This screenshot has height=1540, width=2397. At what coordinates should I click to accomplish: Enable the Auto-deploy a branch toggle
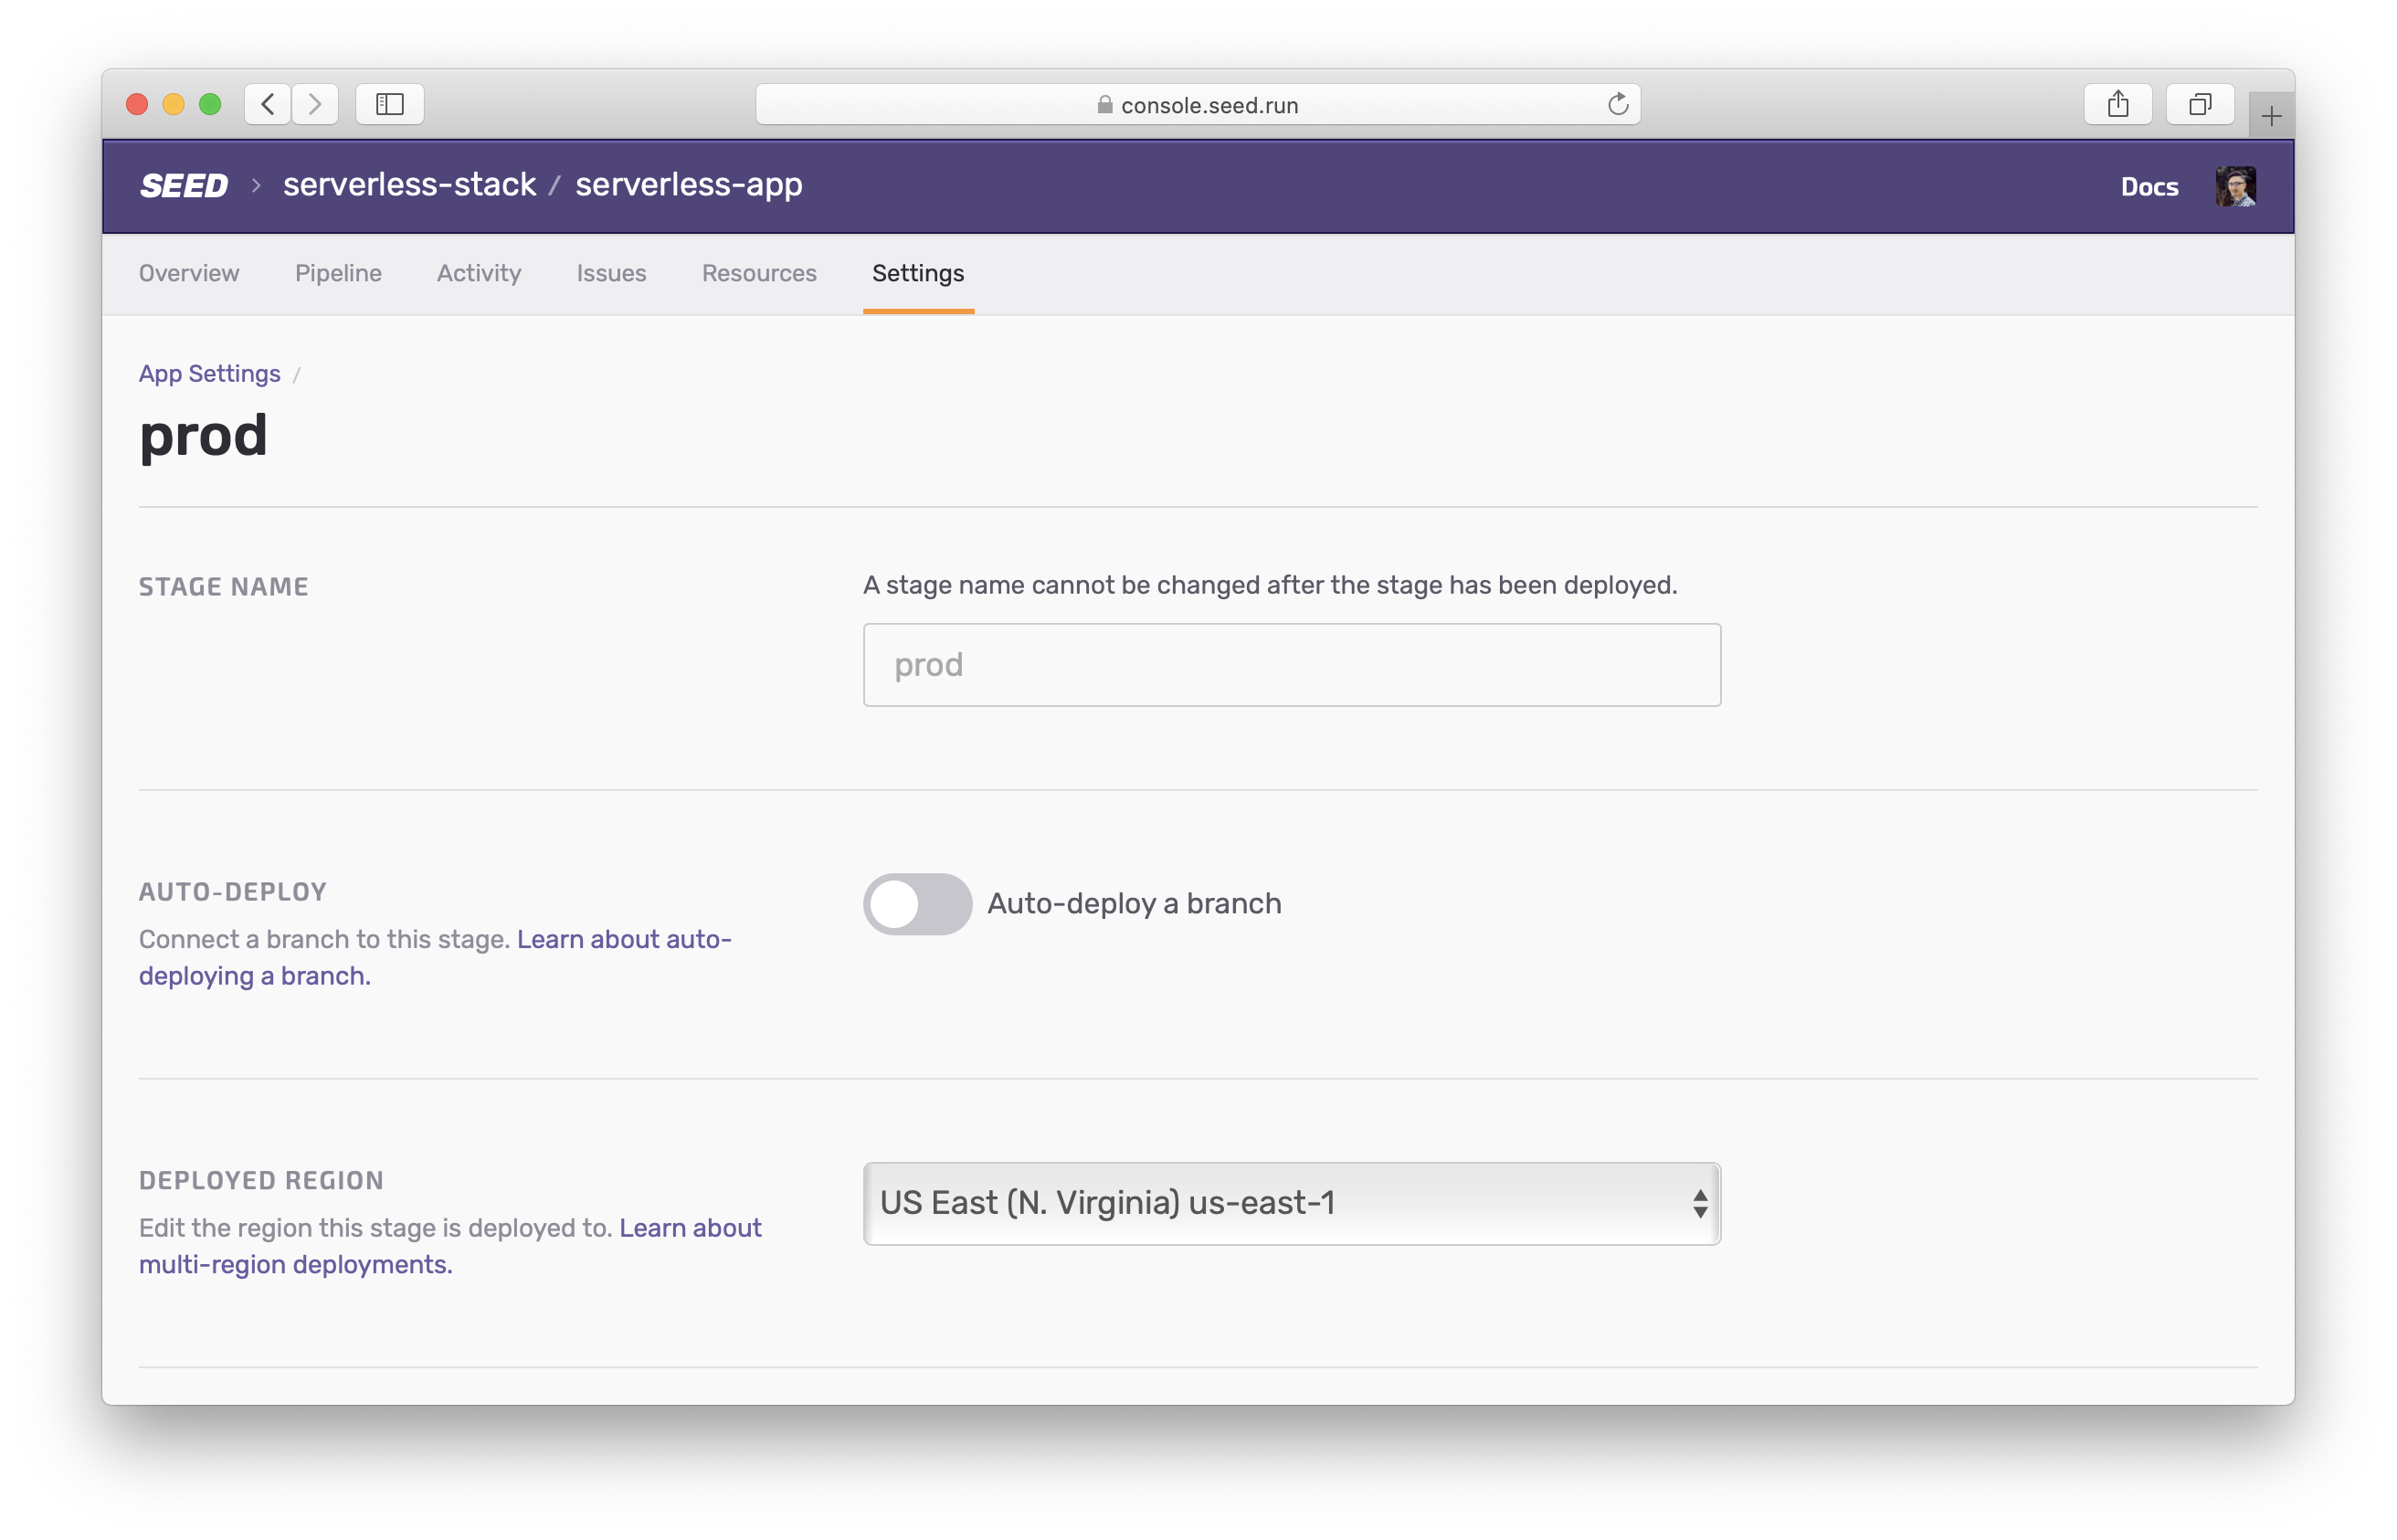coord(917,904)
